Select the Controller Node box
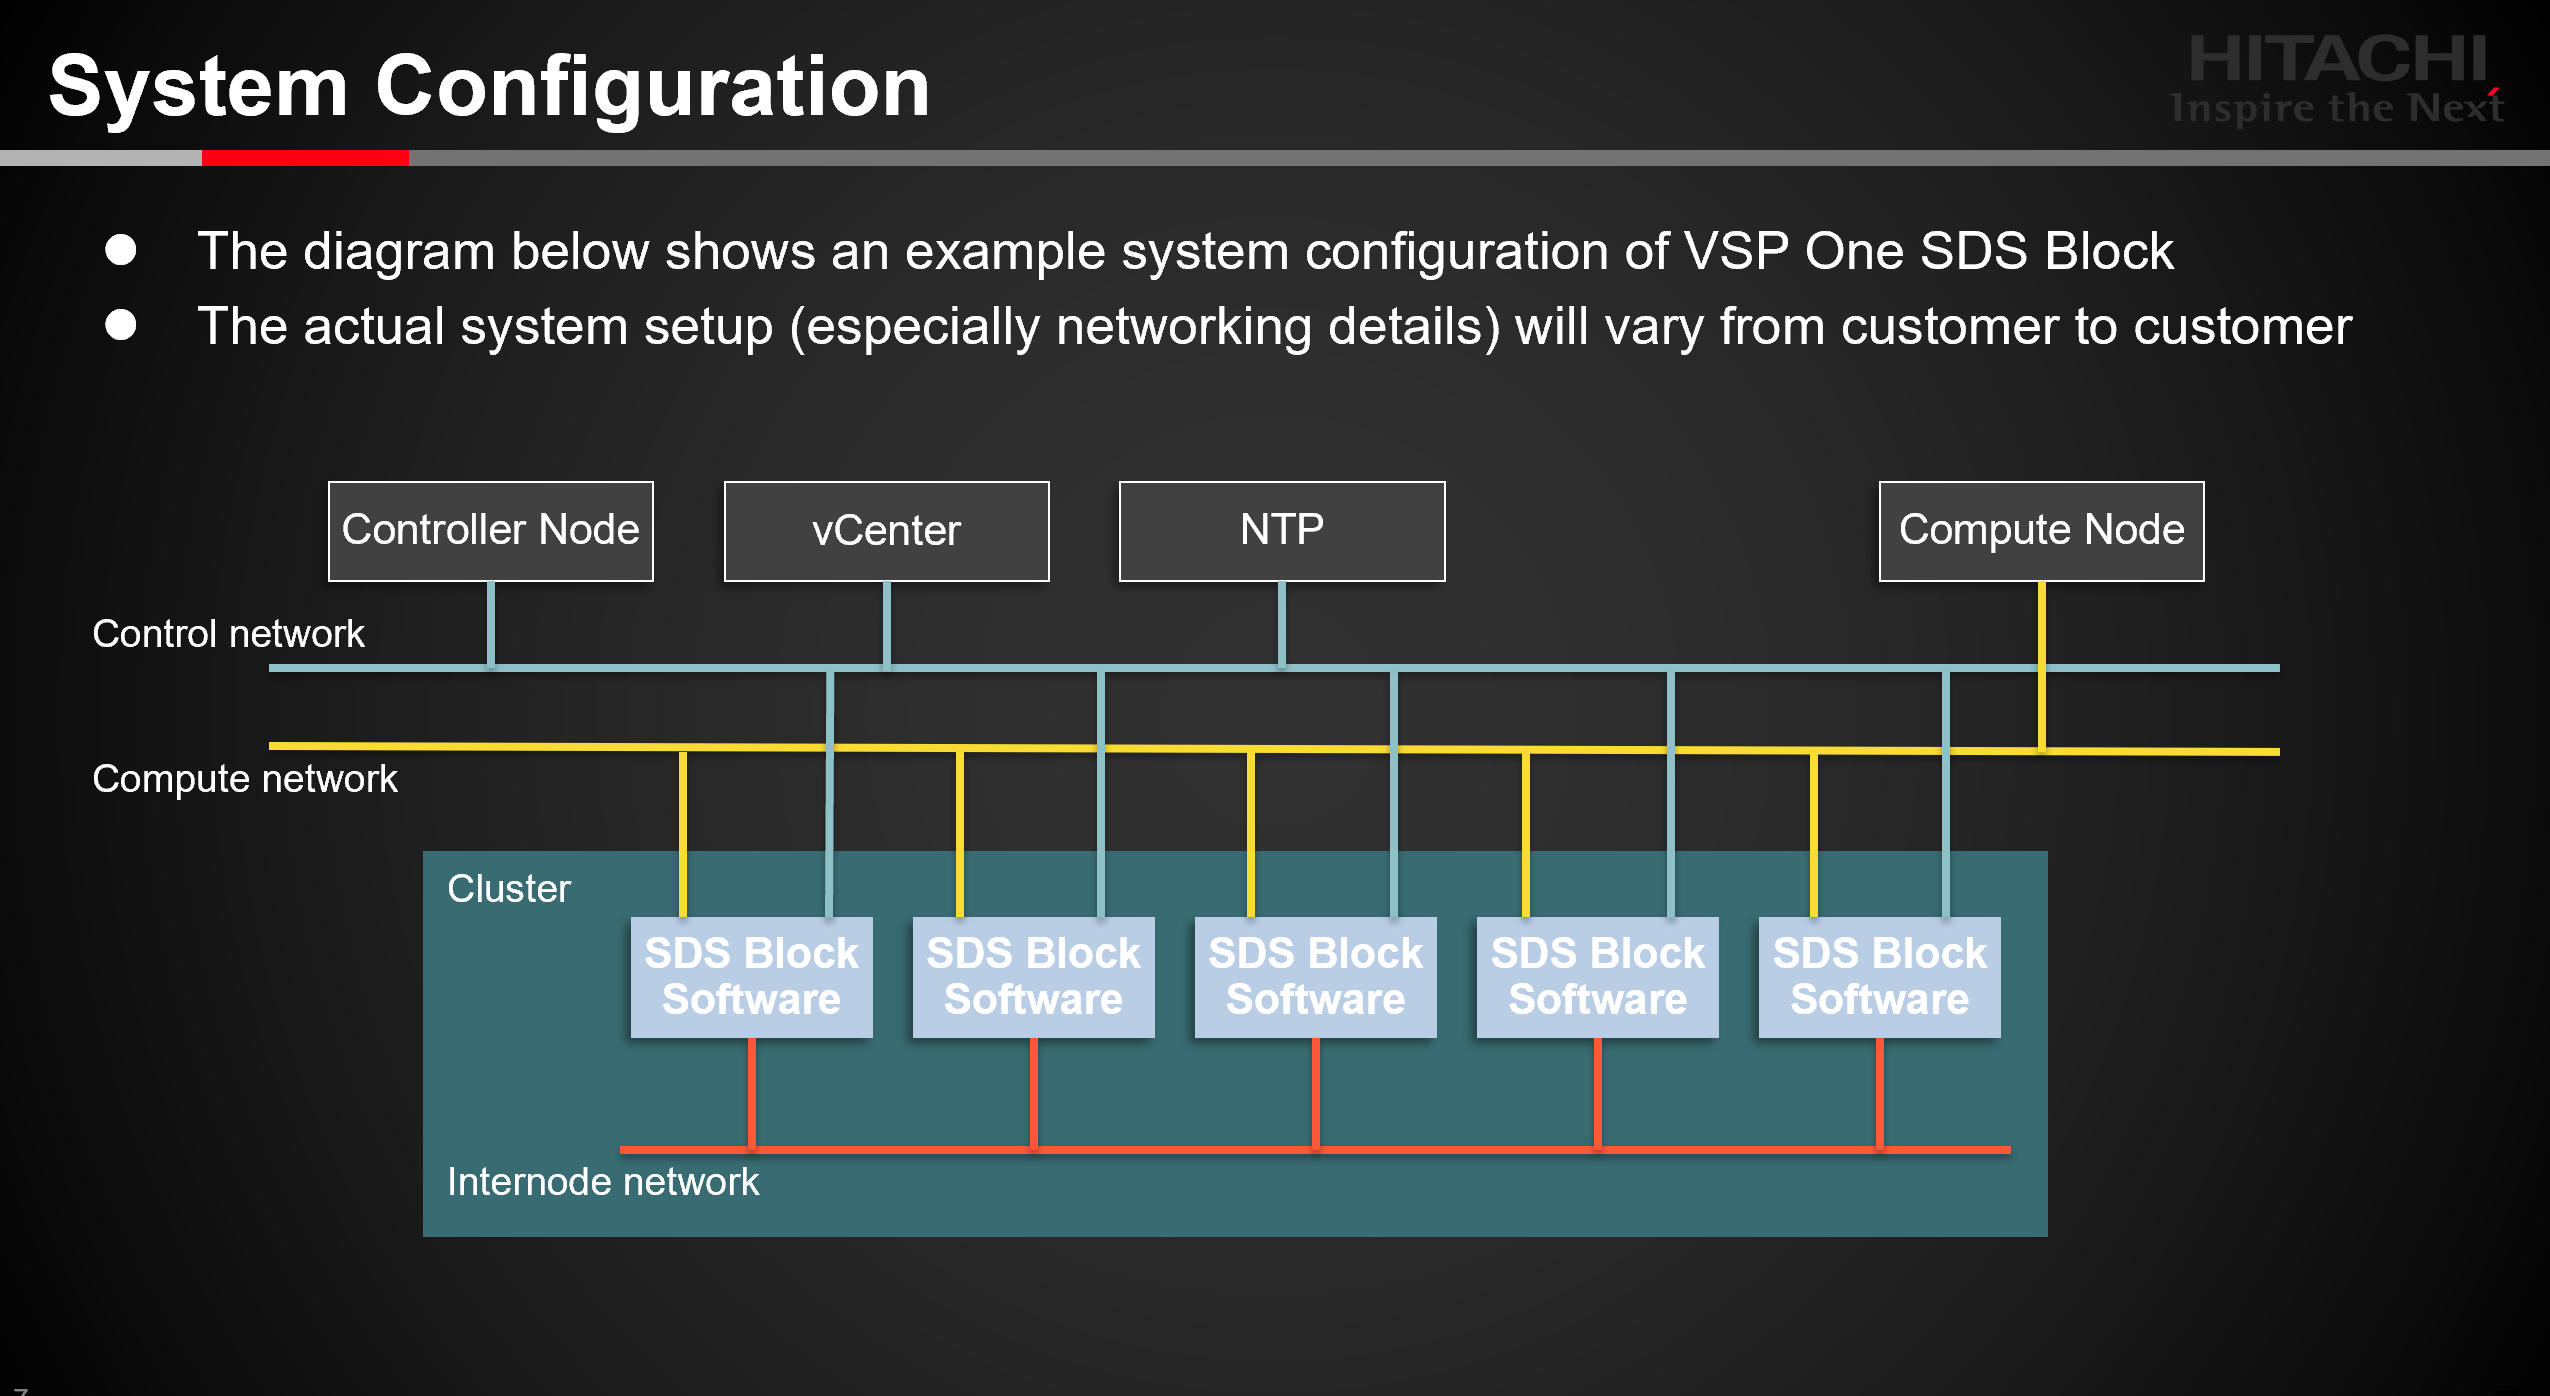The height and width of the screenshot is (1396, 2550). [x=491, y=531]
